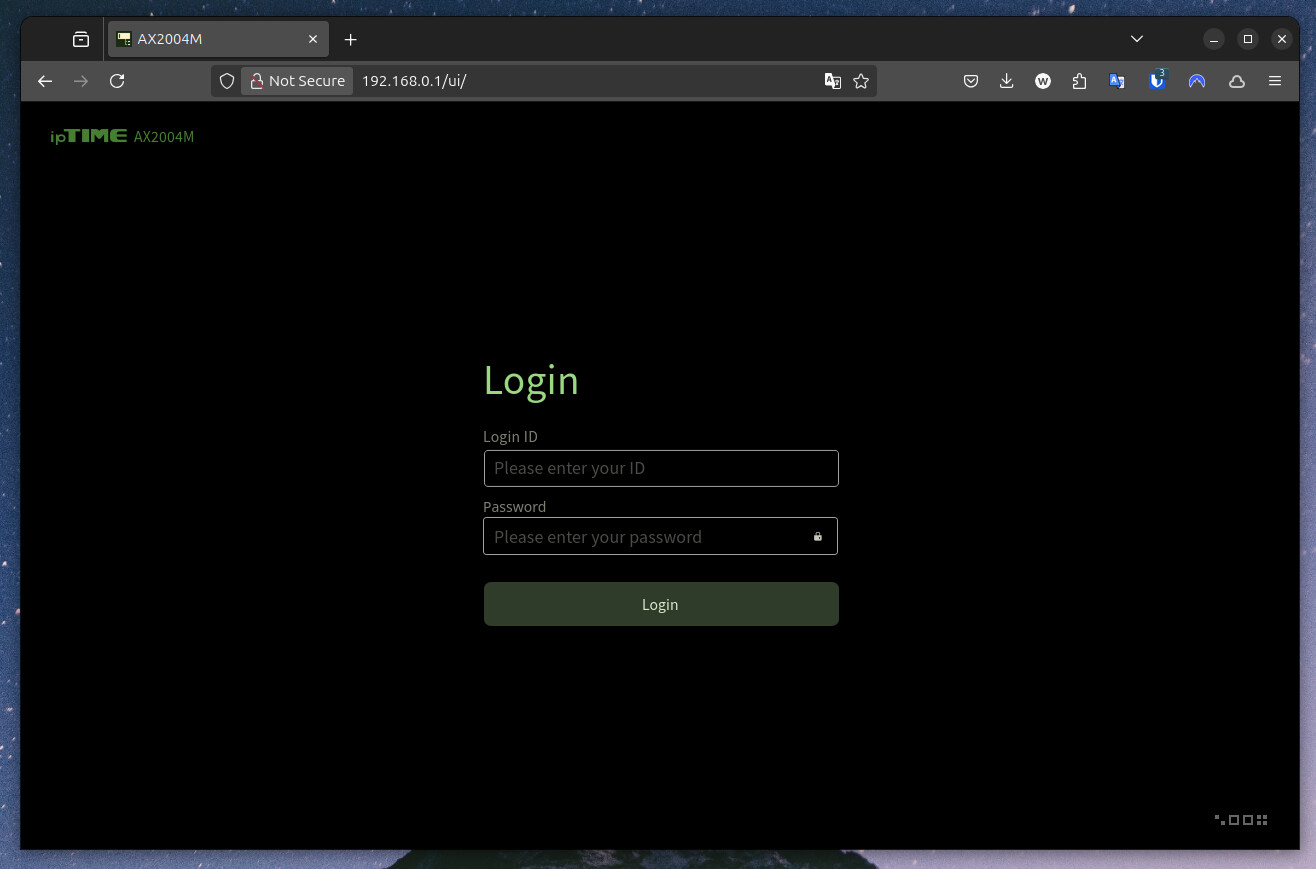
Task: Click the green Login button
Action: [661, 604]
